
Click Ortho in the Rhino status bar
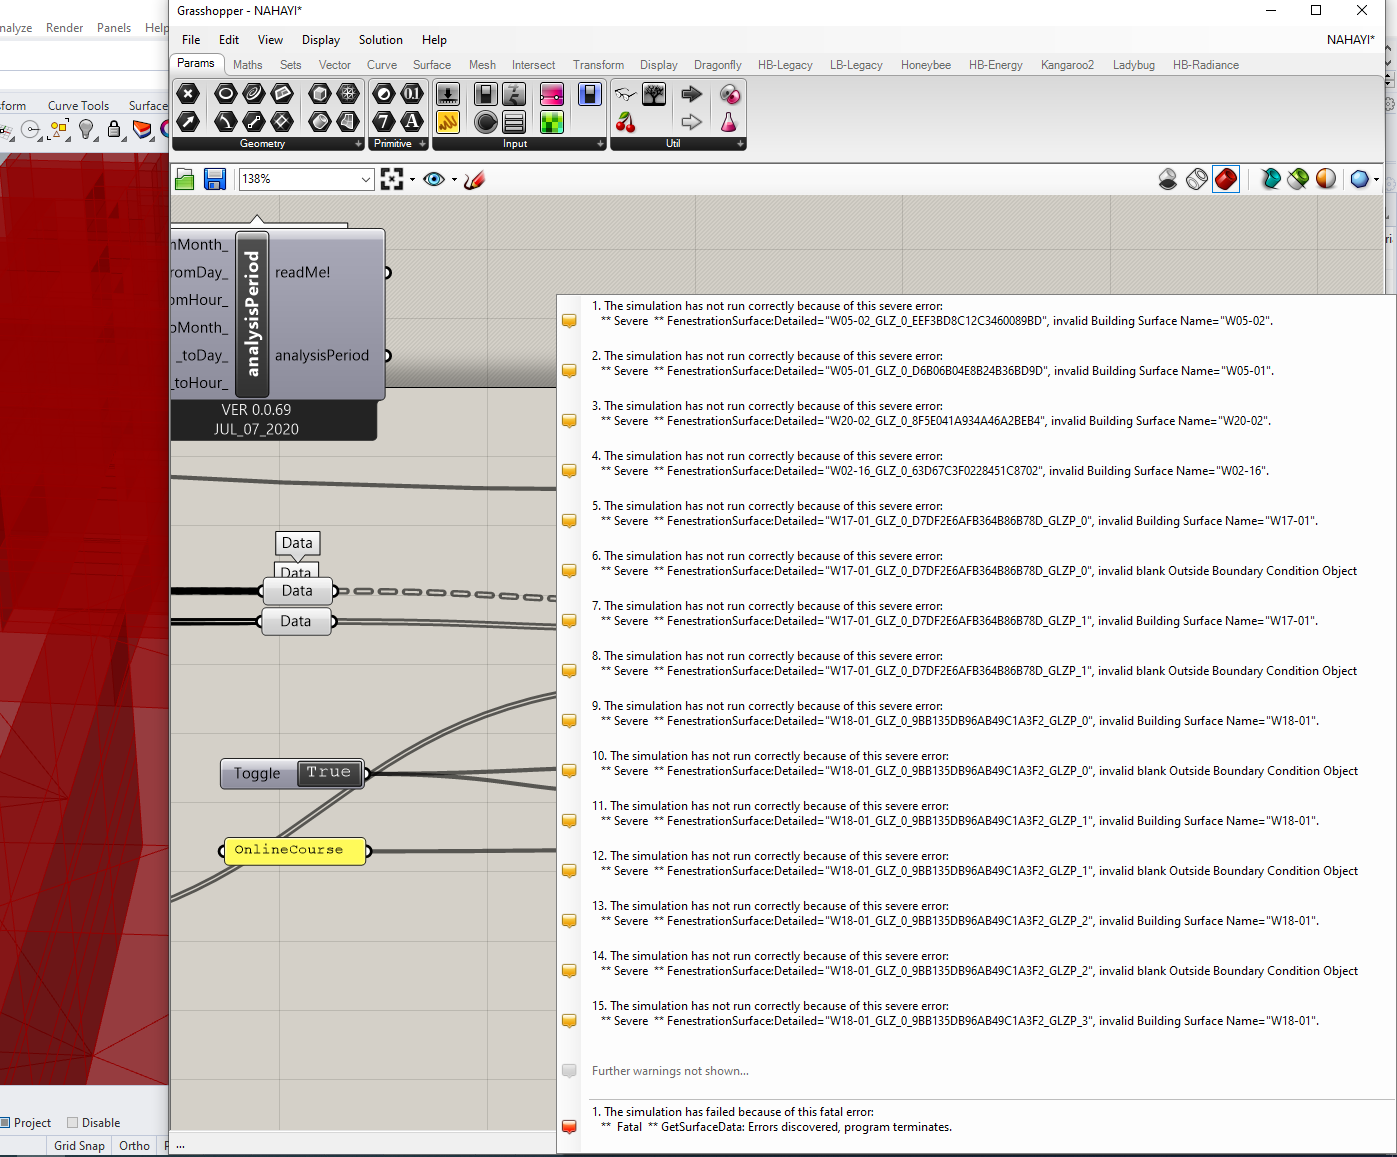pyautogui.click(x=134, y=1146)
